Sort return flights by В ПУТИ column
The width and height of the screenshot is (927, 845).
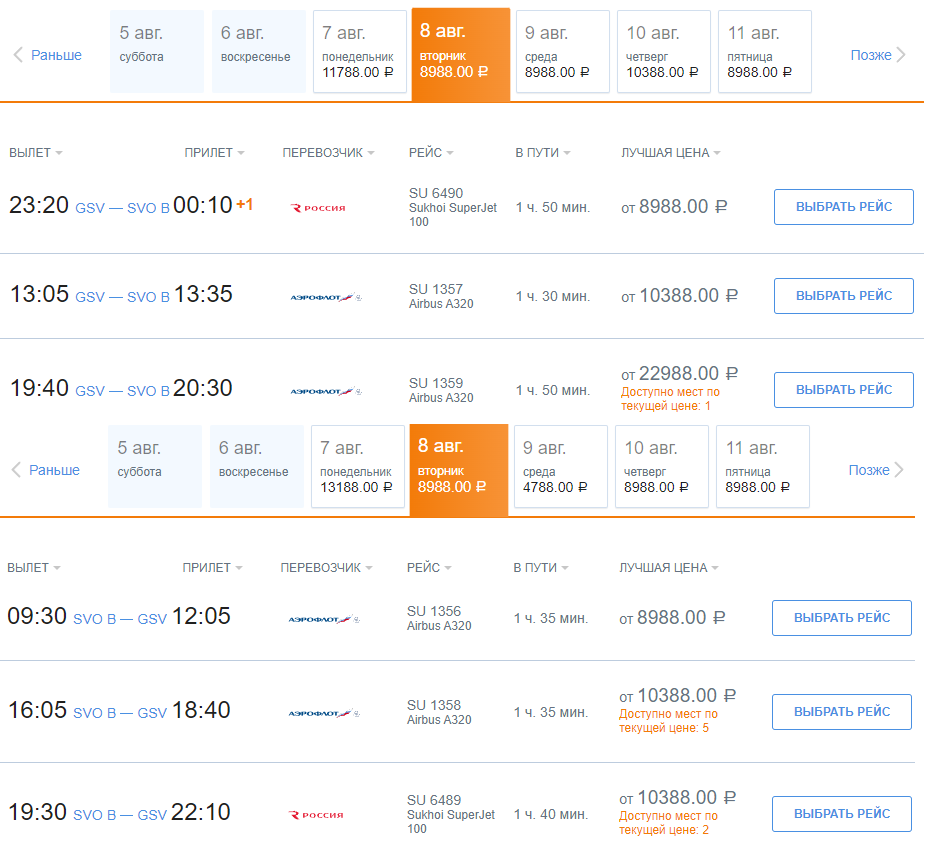pos(541,568)
